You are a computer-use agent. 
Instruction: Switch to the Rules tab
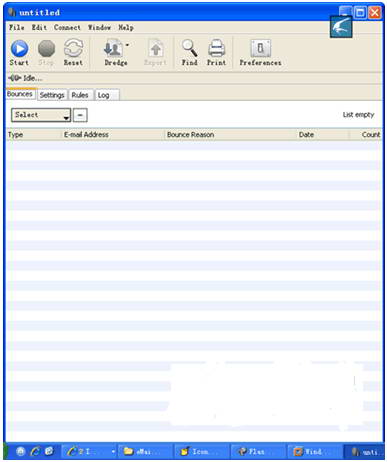coord(80,95)
